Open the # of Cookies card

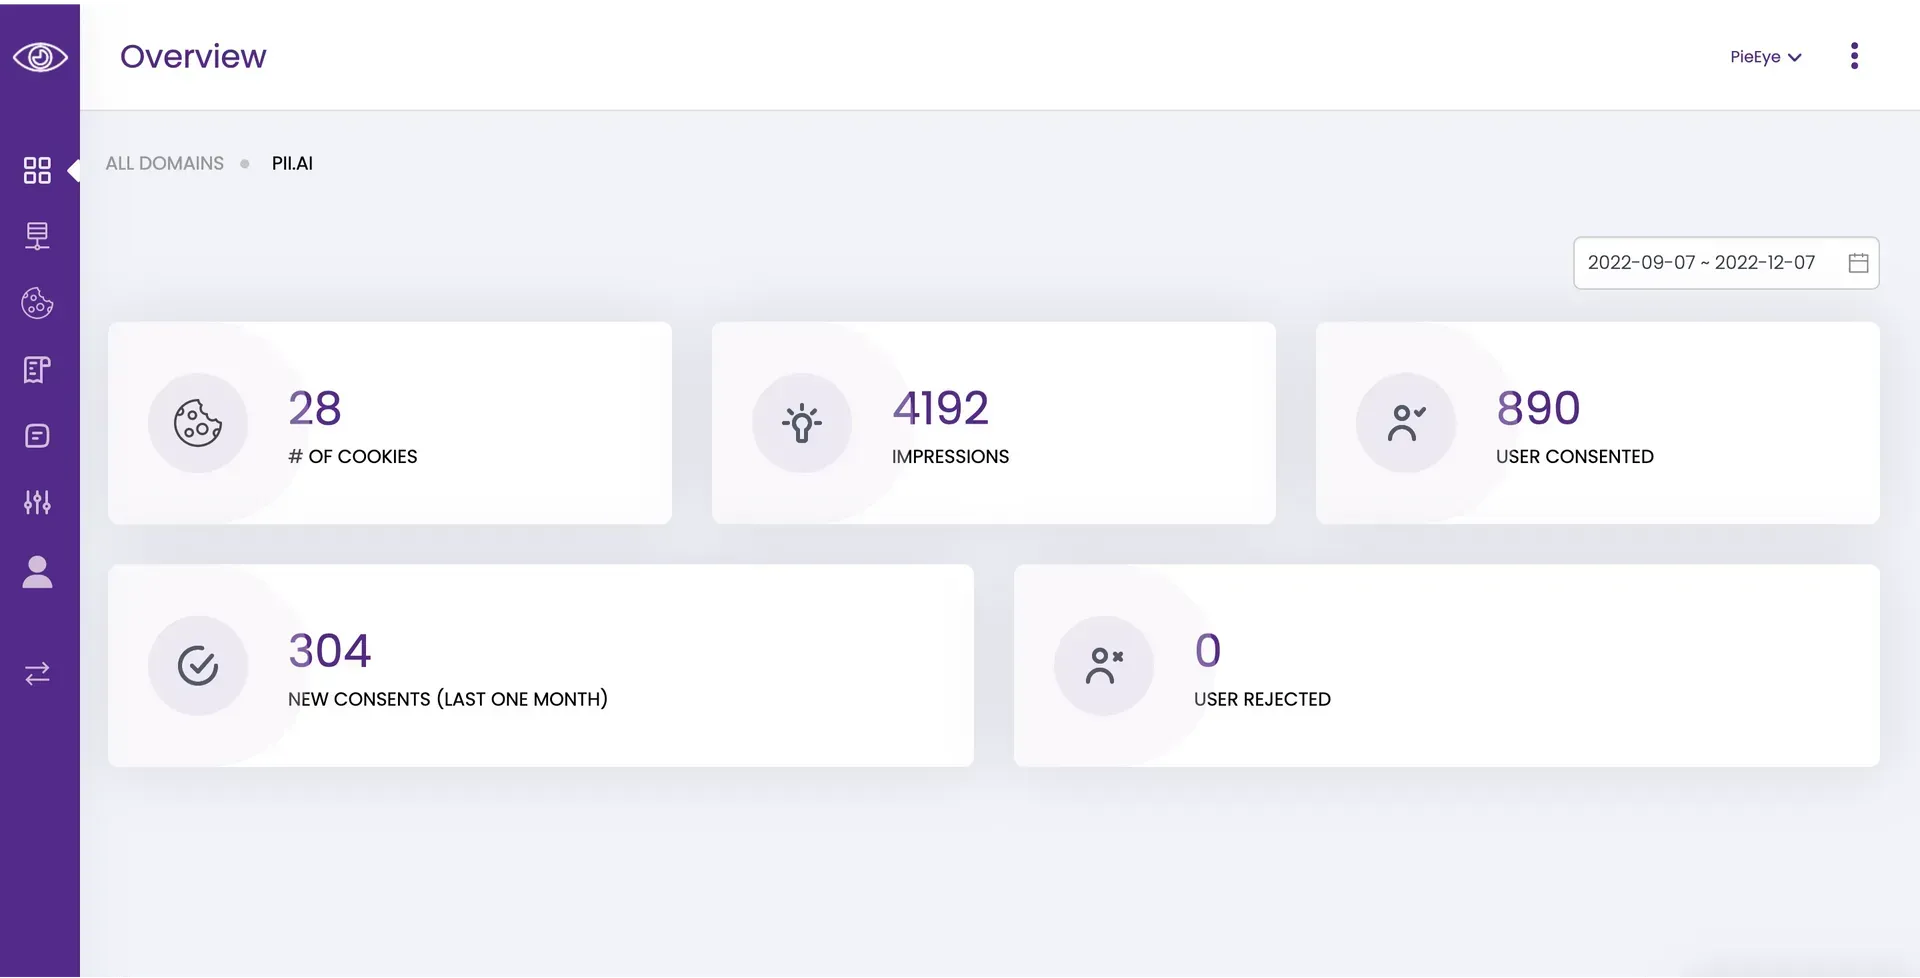390,423
